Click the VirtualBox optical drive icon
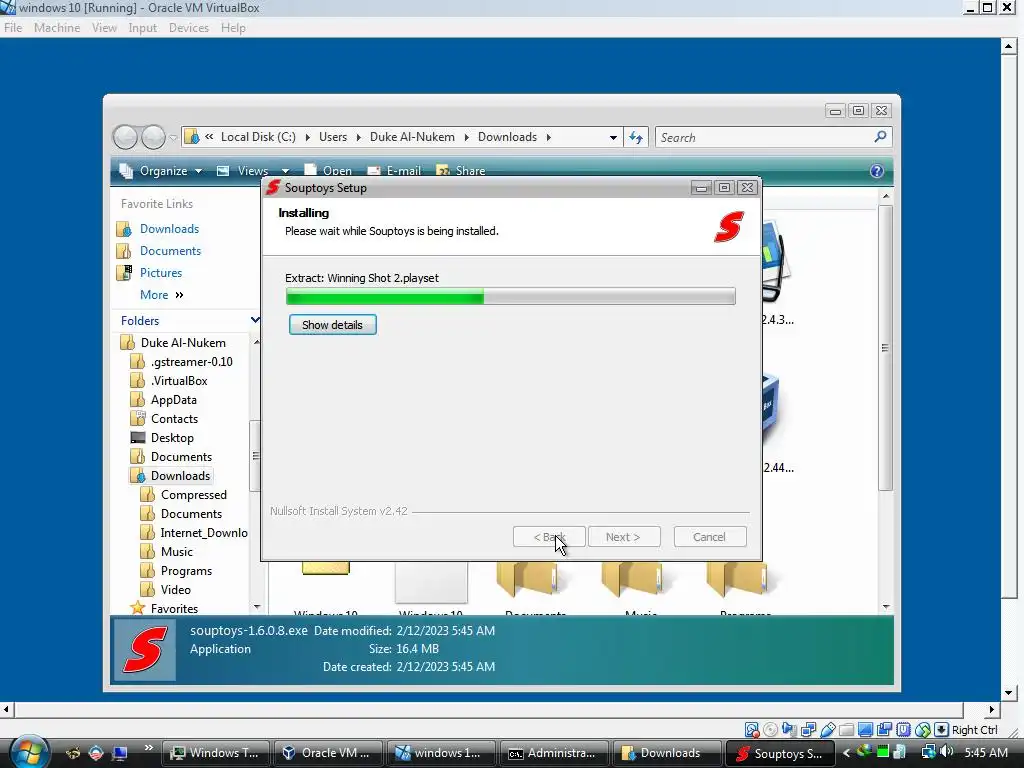This screenshot has width=1024, height=768. click(771, 729)
